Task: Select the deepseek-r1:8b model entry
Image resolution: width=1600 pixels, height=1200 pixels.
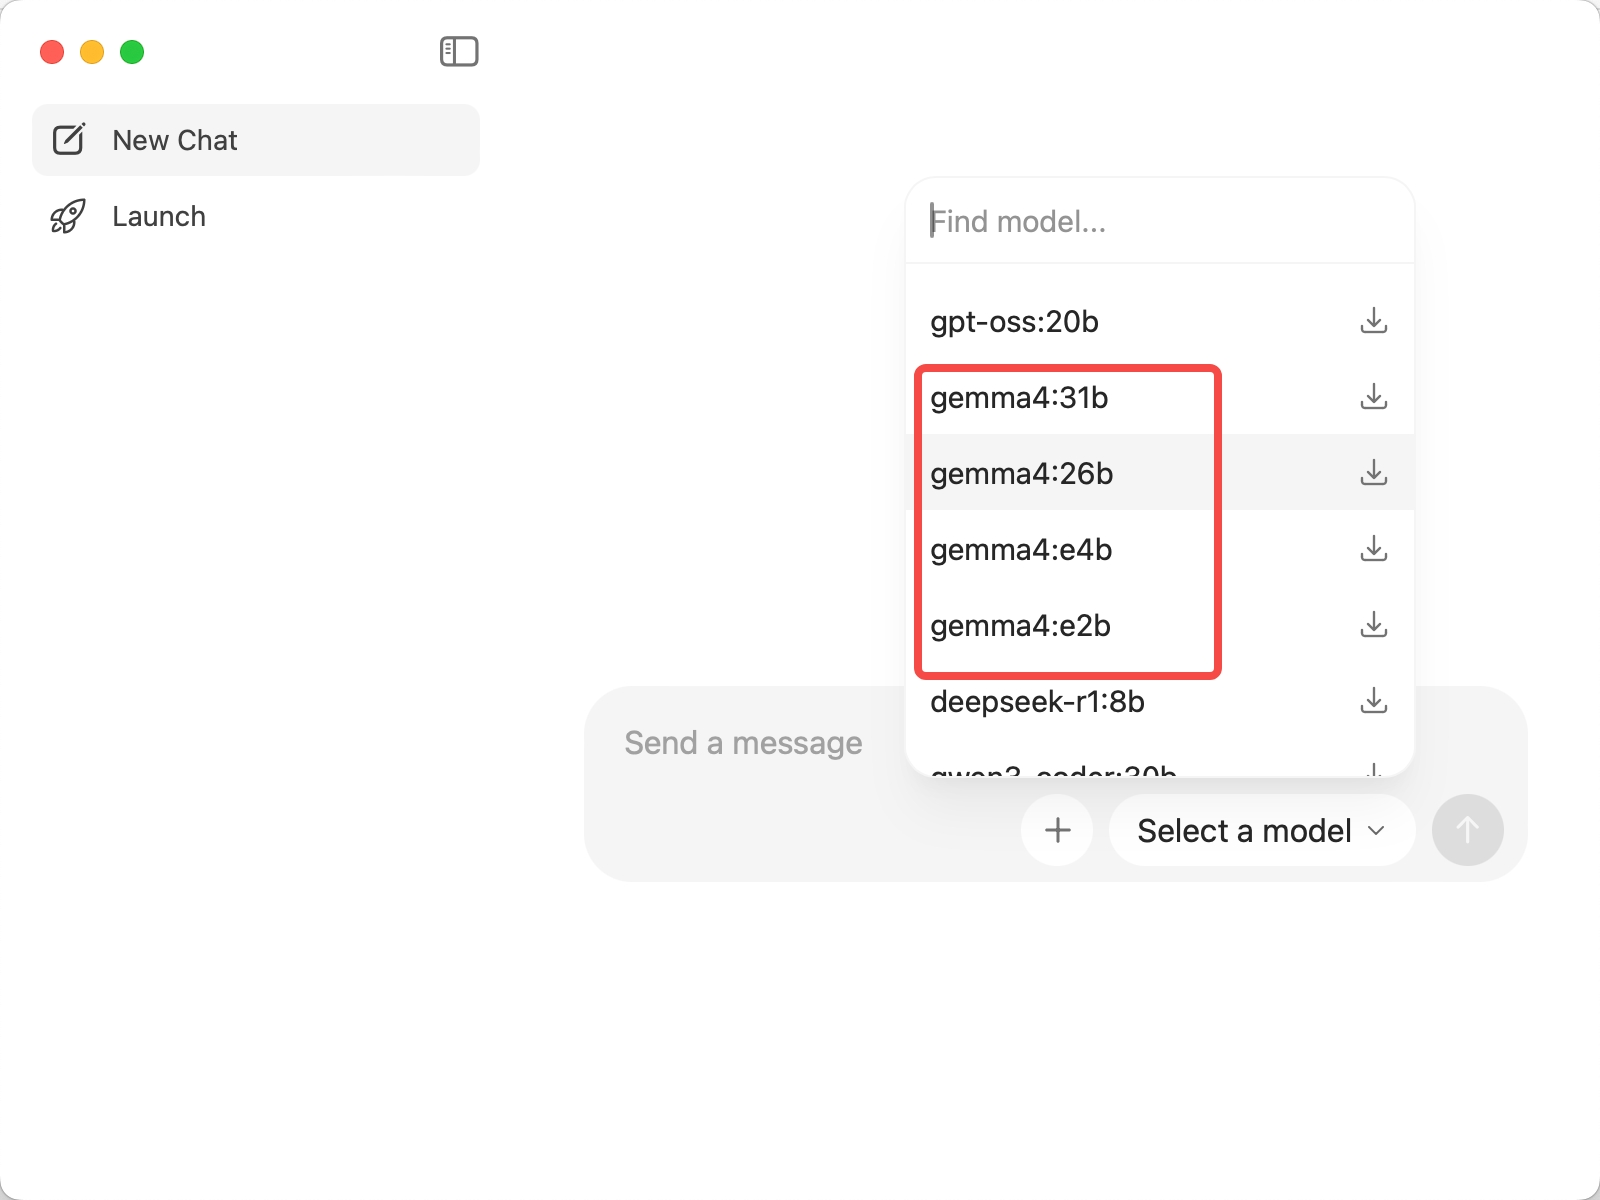Action: tap(1037, 701)
